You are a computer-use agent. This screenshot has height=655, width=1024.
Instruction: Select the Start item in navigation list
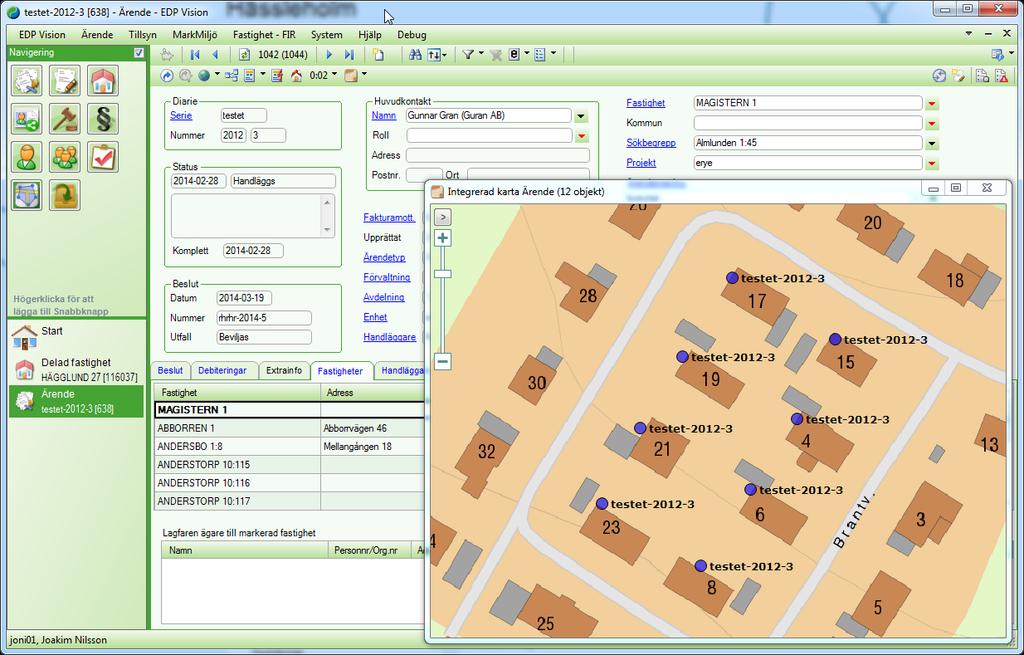76,337
